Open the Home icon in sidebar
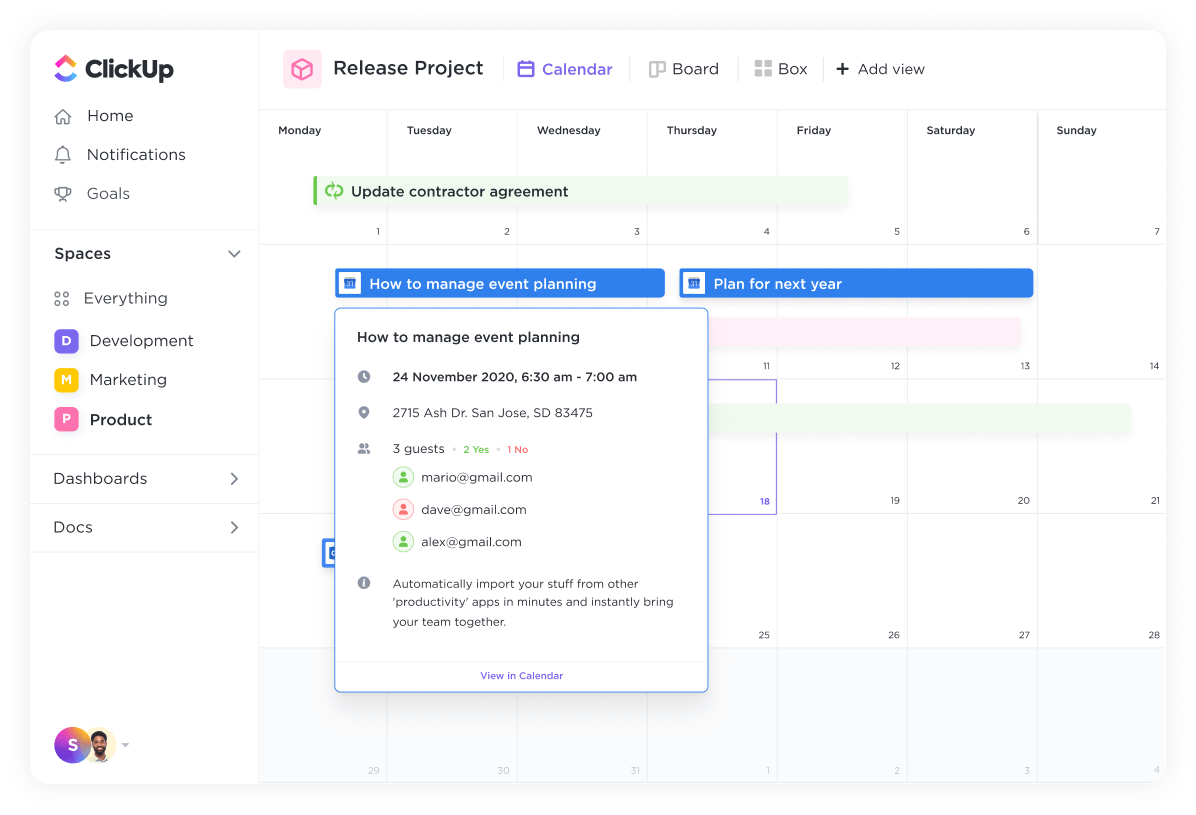This screenshot has width=1196, height=815. [63, 116]
